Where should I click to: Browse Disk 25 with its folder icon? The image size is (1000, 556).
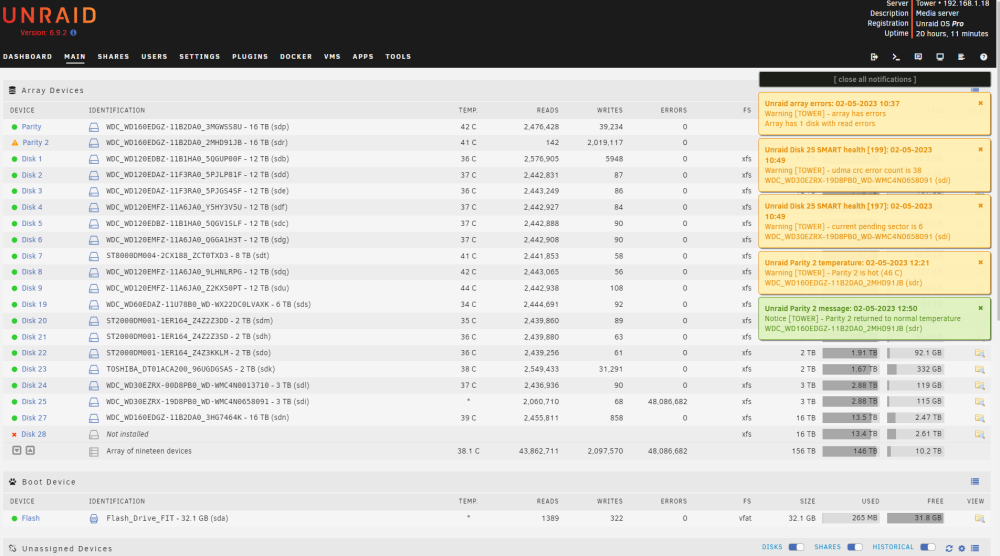click(x=980, y=402)
